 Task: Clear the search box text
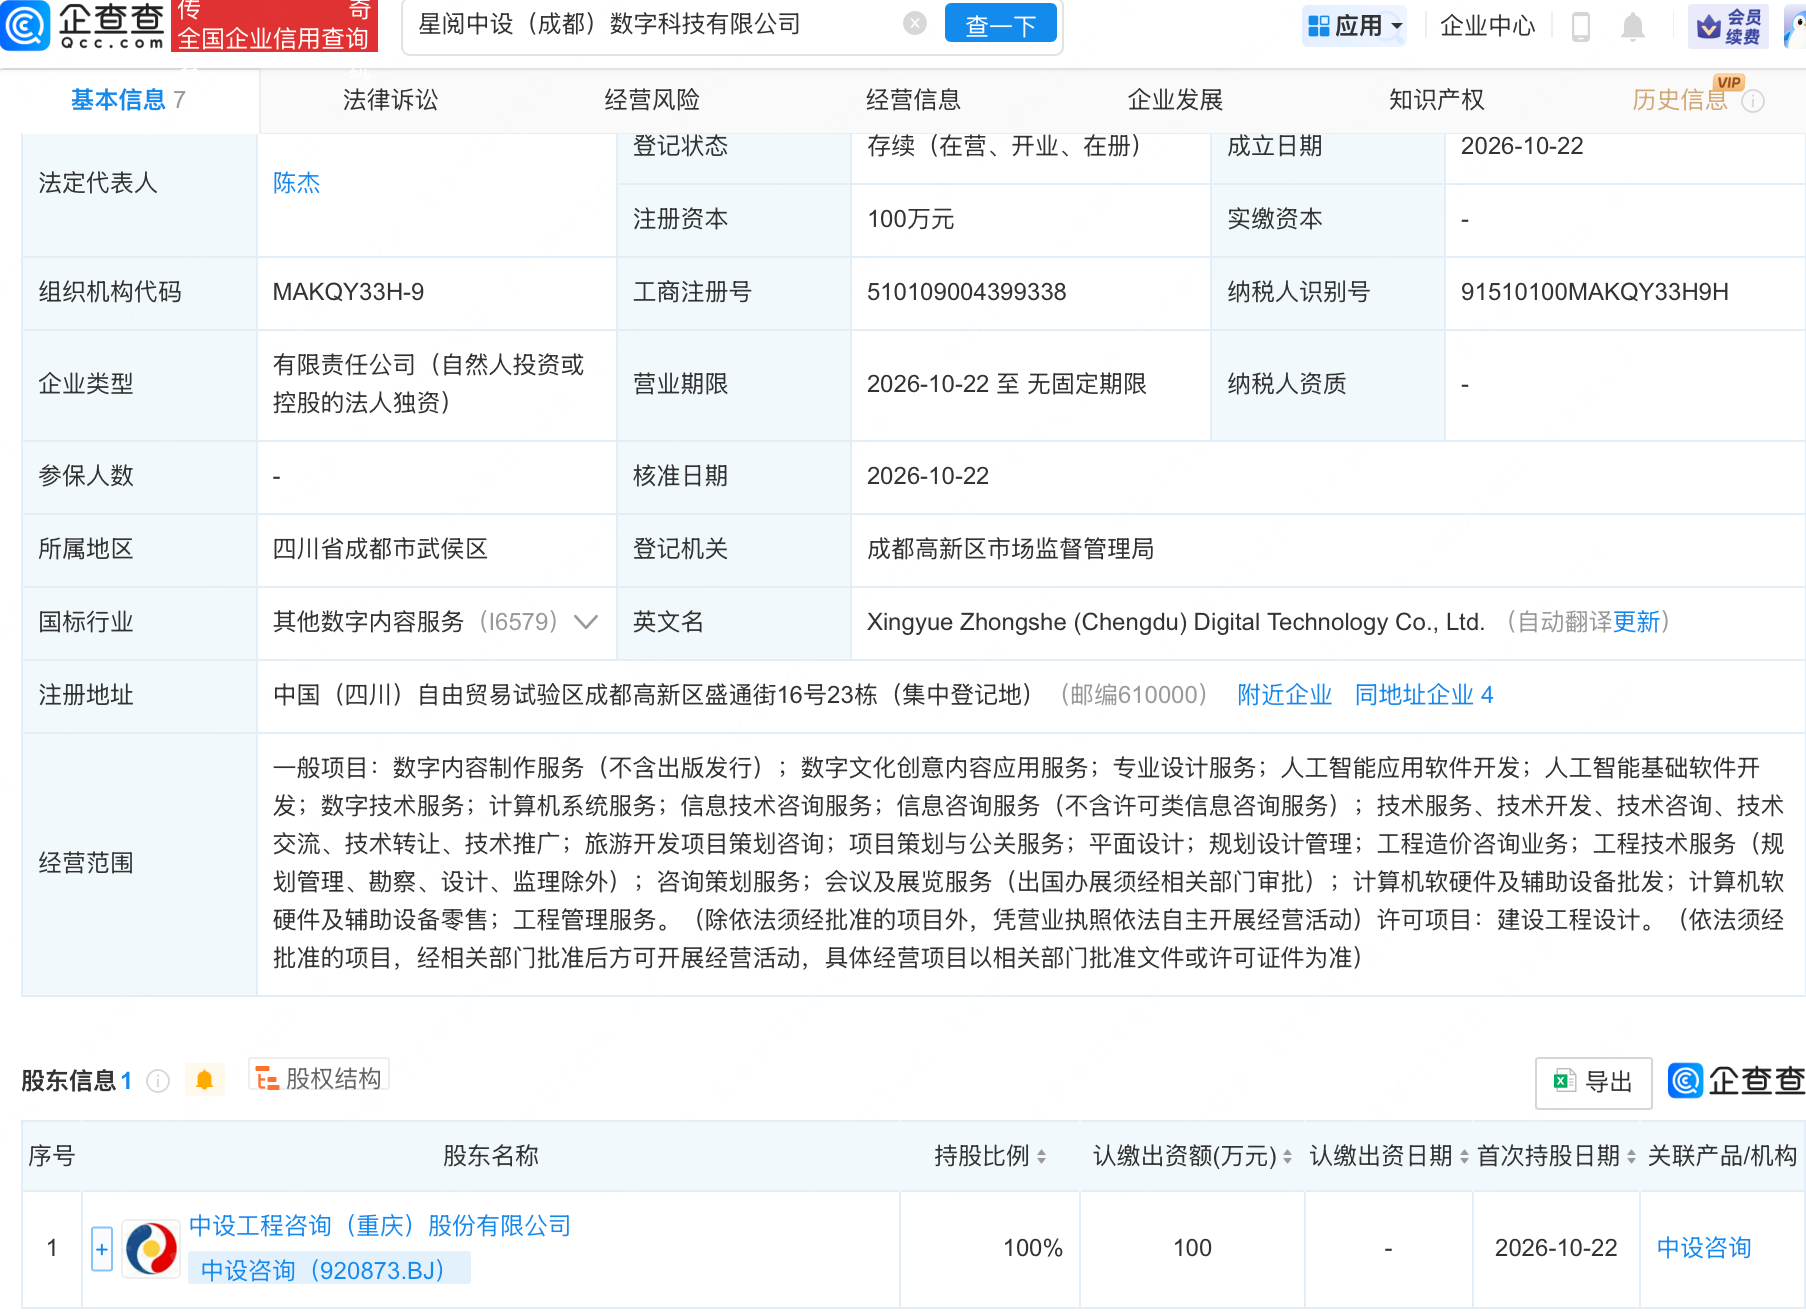(914, 23)
